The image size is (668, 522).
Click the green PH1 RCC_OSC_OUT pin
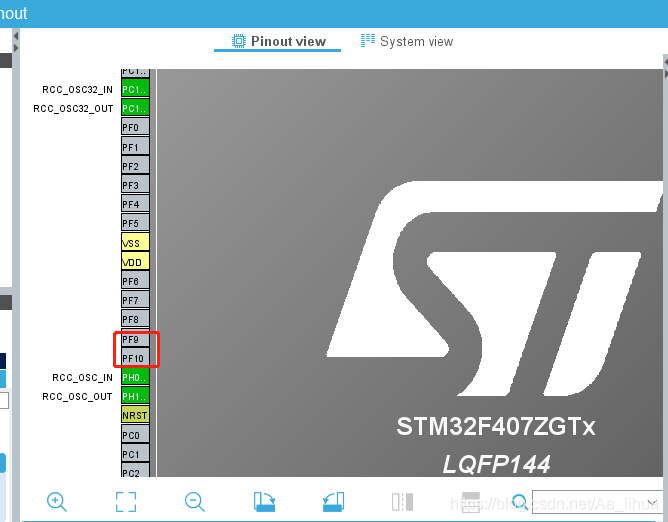(134, 396)
